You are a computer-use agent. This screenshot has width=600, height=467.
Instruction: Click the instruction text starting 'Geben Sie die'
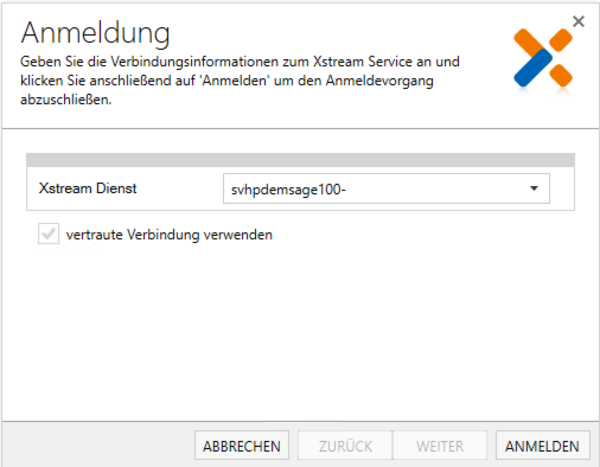tap(240, 80)
